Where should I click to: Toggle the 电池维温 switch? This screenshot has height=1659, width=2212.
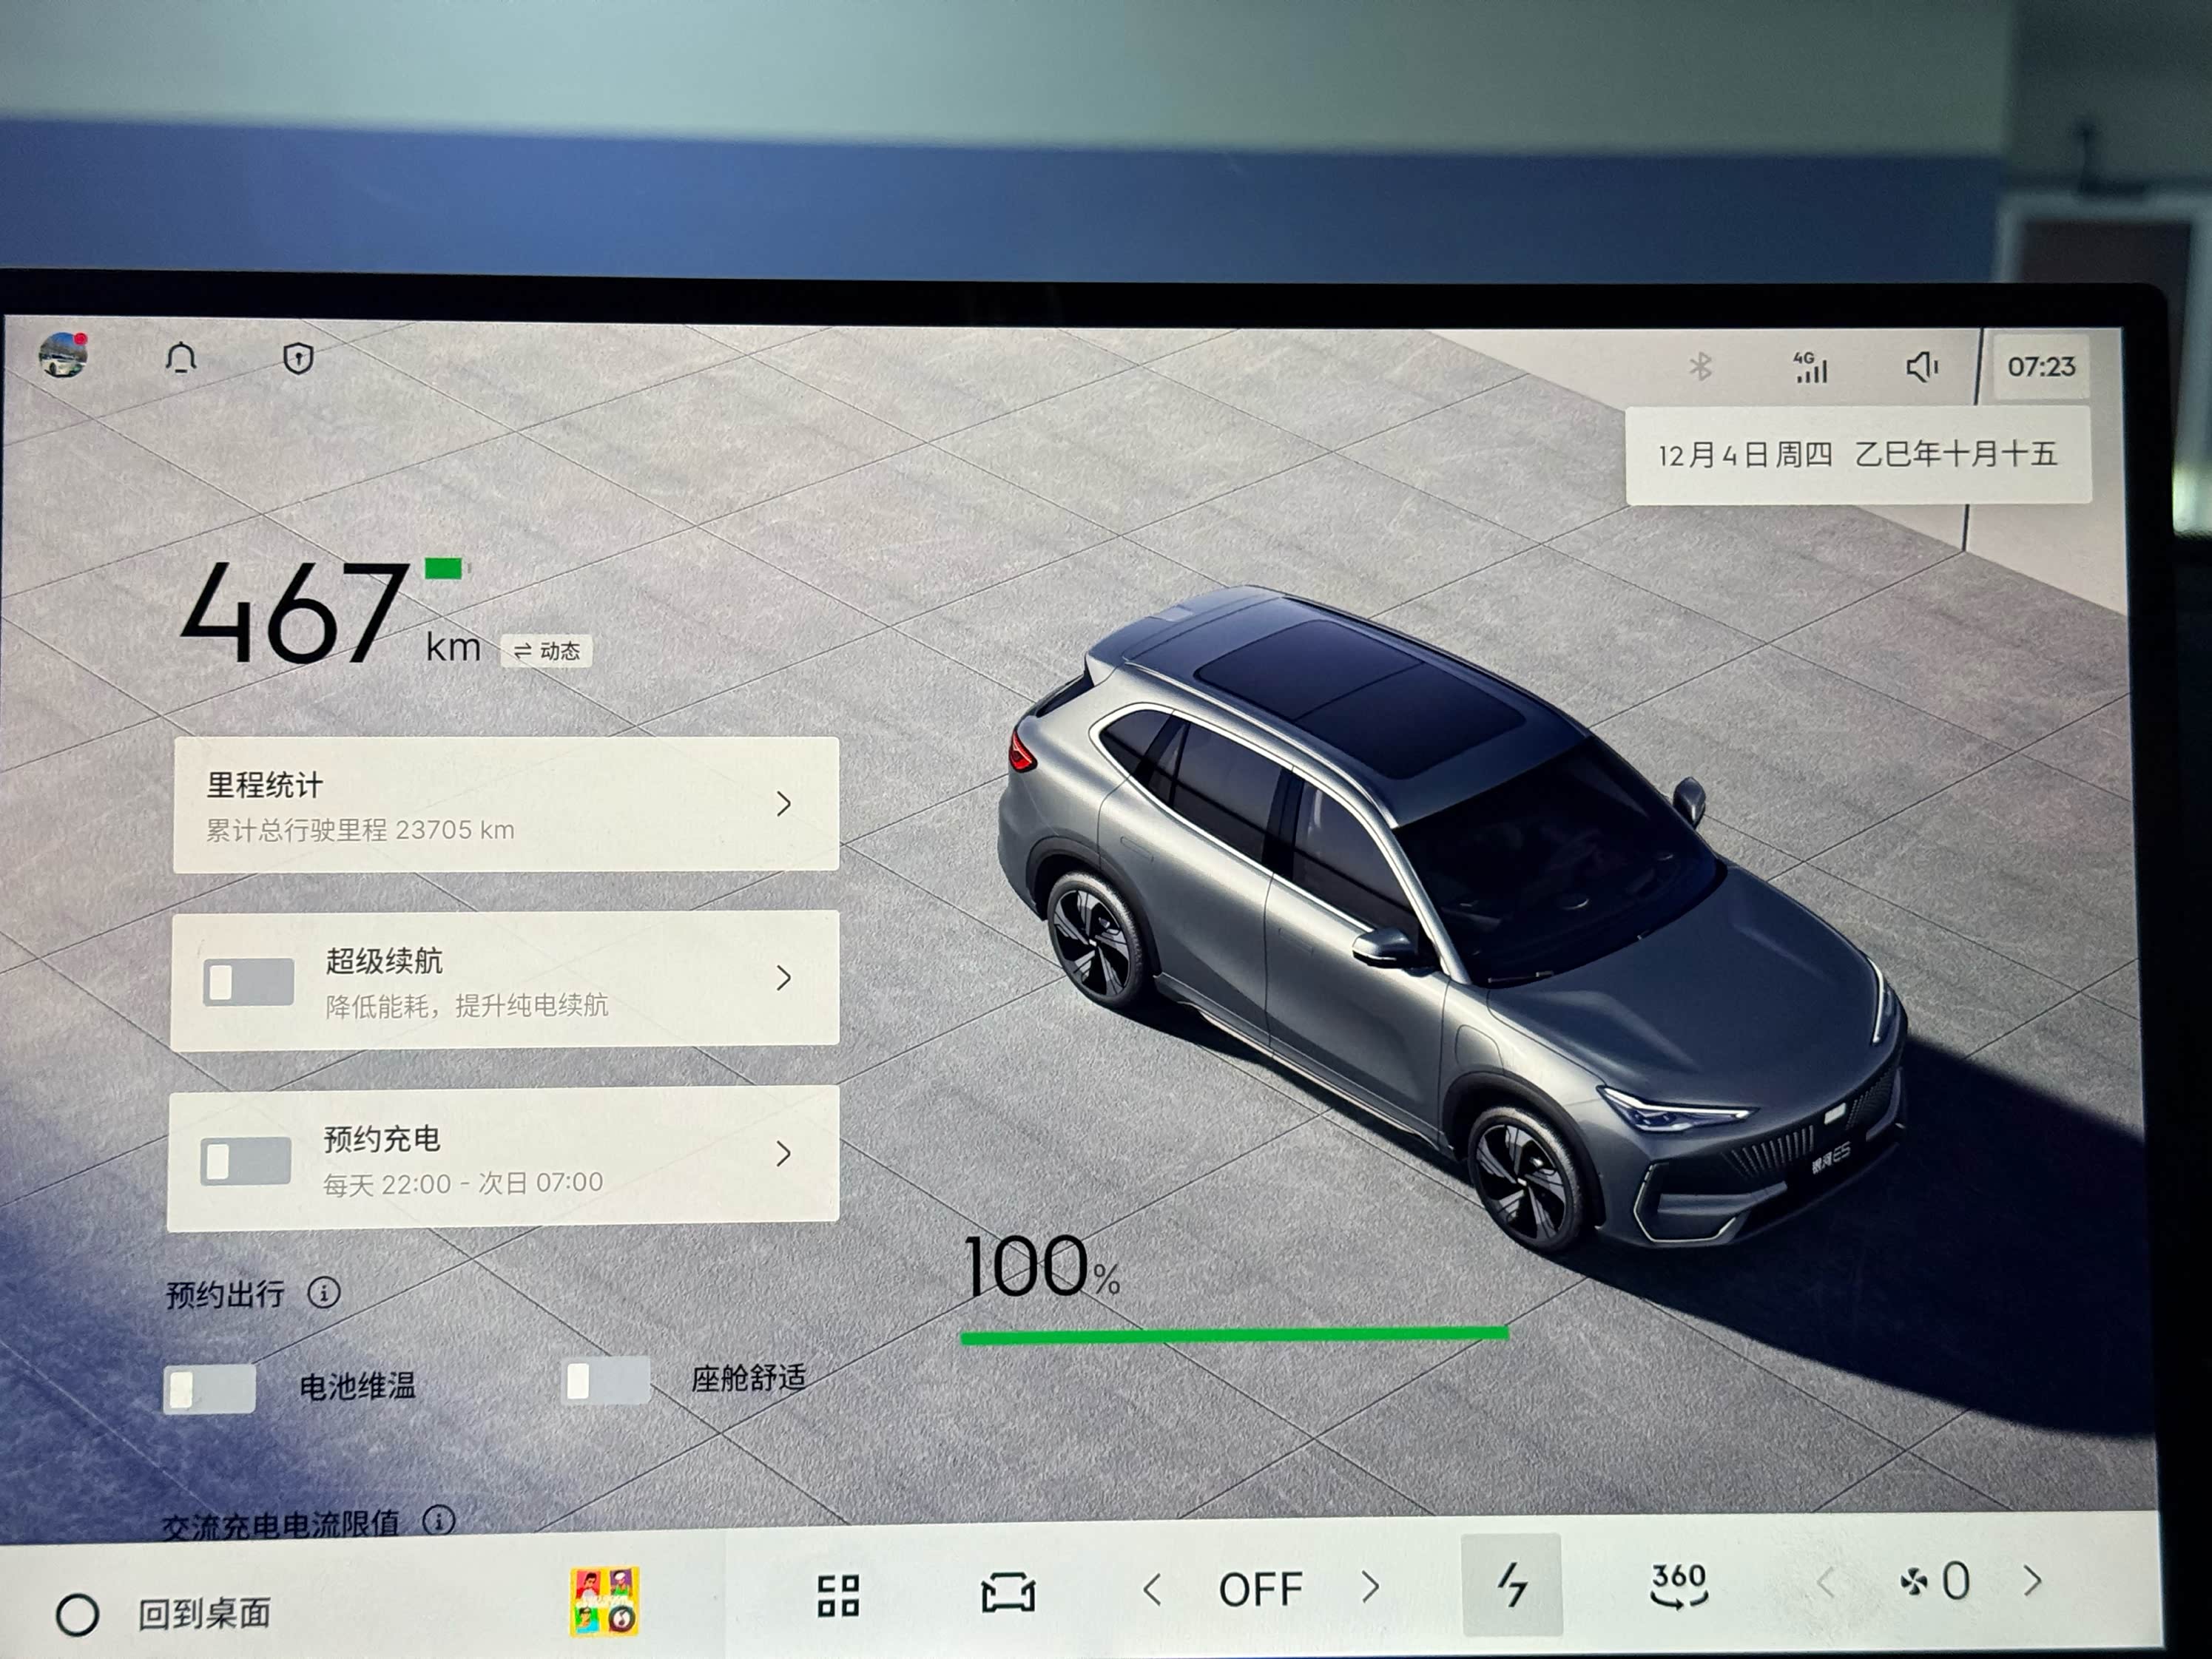click(209, 1388)
